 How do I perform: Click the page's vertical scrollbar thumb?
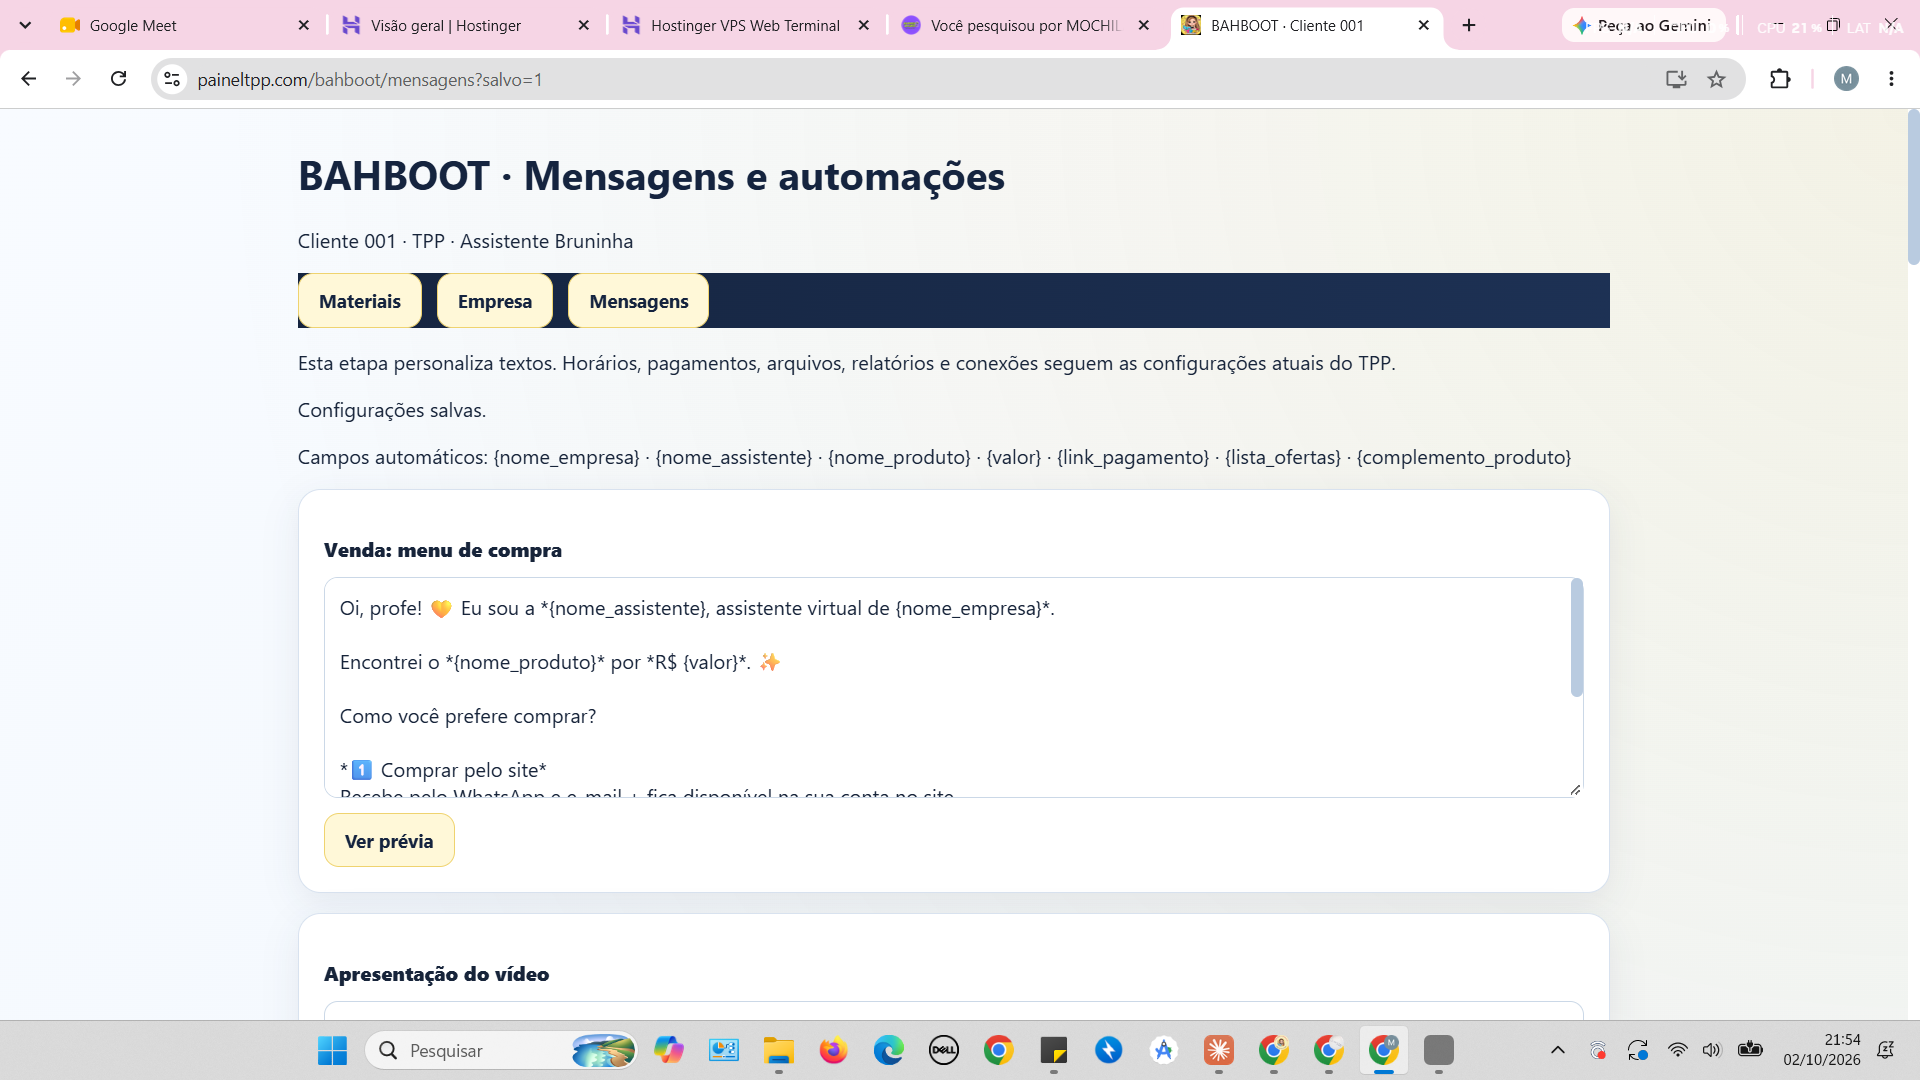click(1913, 188)
